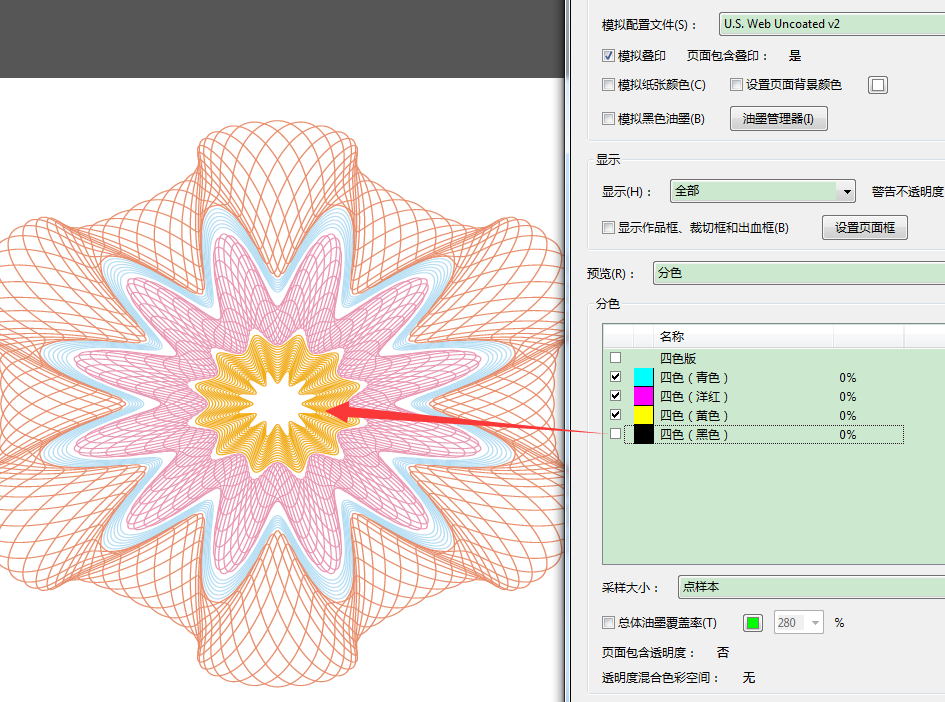945x702 pixels.
Task: Click the magenta 四色（洋红）plate swatch
Action: pos(643,396)
